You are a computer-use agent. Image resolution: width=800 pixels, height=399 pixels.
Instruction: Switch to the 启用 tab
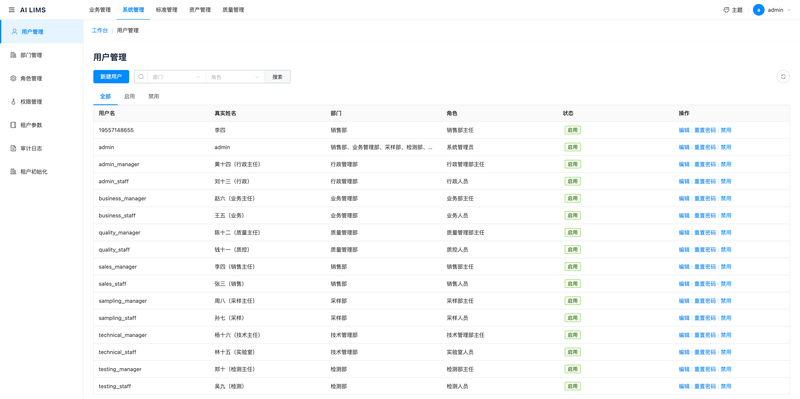(130, 96)
